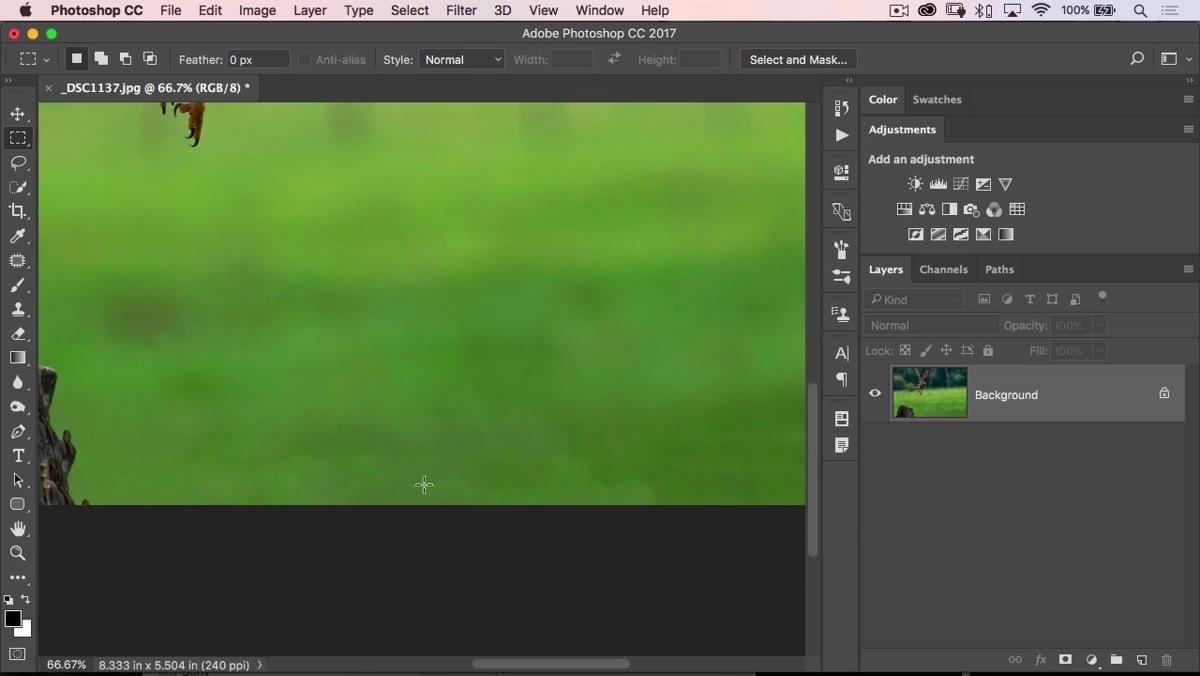Toggle lock position
The height and width of the screenshot is (676, 1200).
click(x=946, y=351)
